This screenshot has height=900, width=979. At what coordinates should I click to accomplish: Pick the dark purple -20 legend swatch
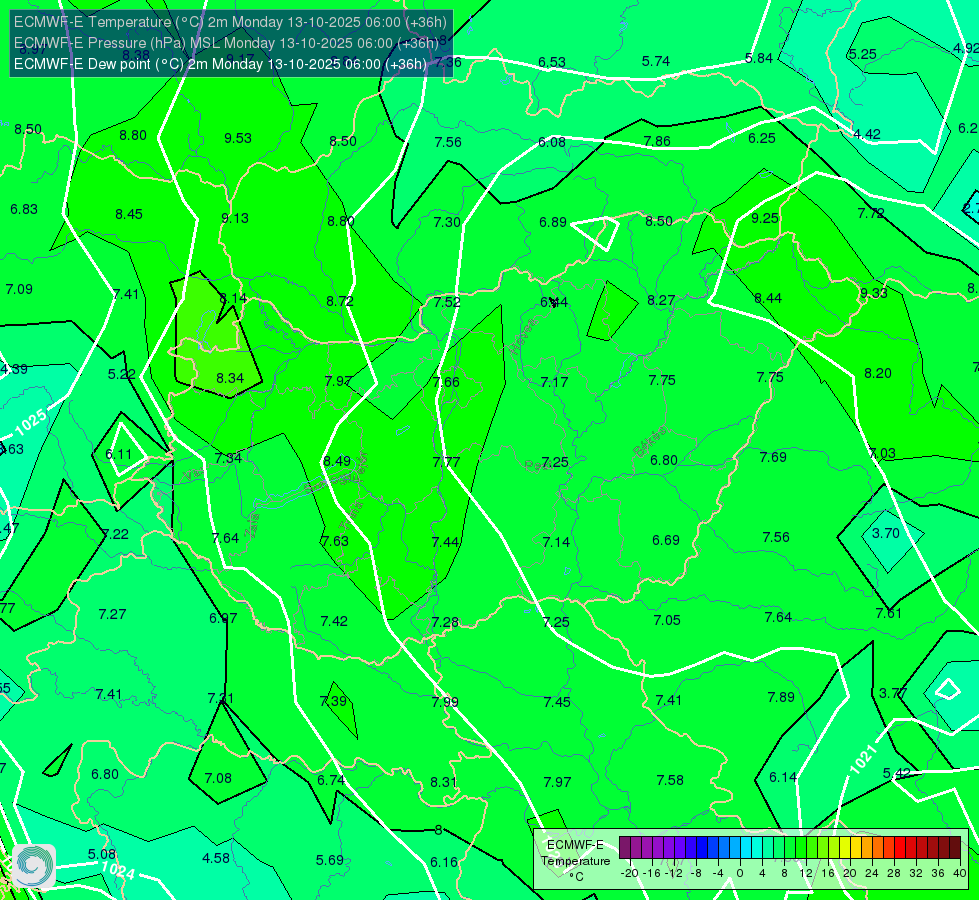[624, 848]
